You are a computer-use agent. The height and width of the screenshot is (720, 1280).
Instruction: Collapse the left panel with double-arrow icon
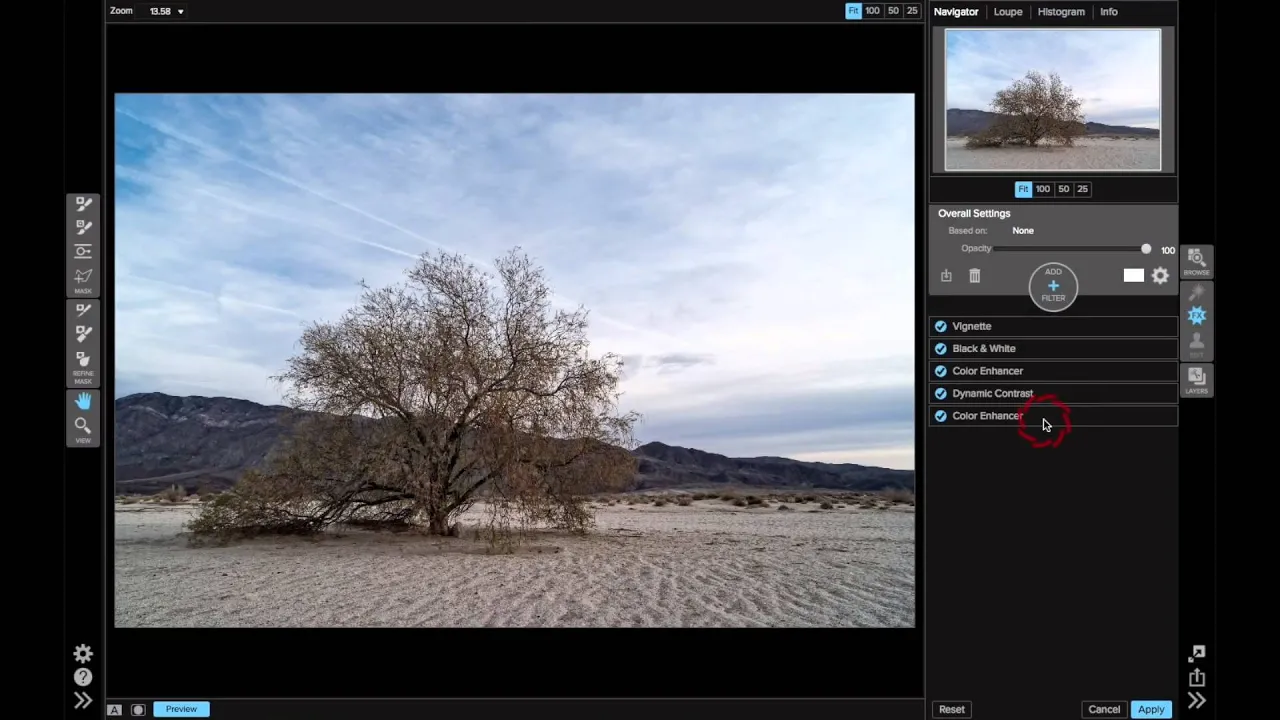83,701
